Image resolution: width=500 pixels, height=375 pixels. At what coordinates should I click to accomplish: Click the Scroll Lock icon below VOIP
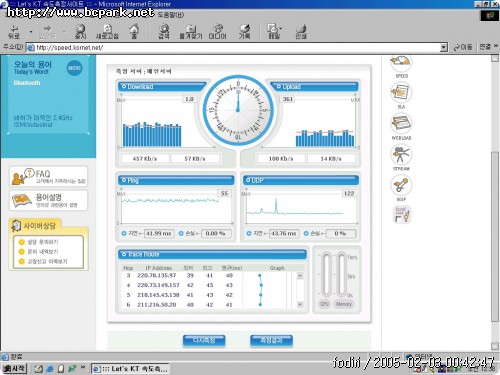(x=402, y=215)
